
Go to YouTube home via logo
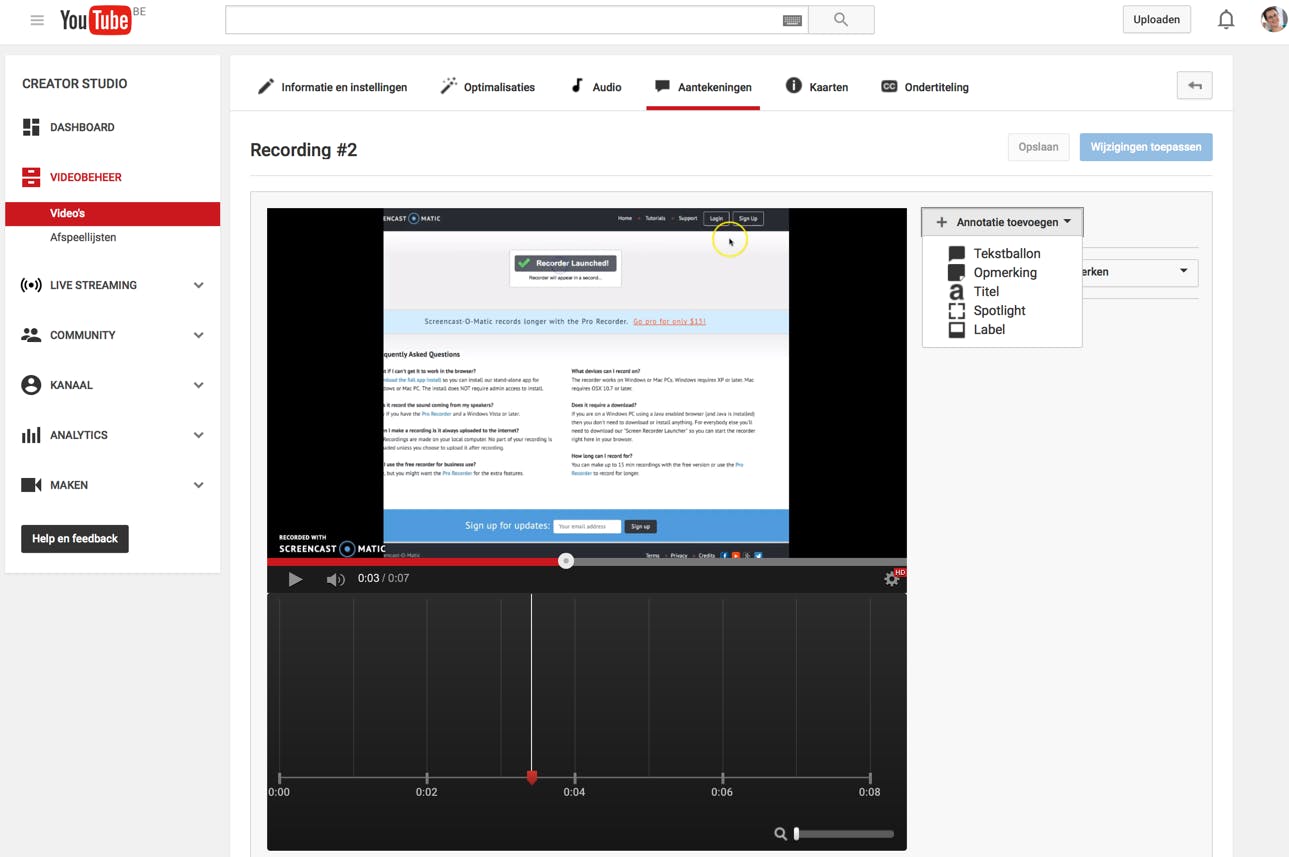click(x=96, y=20)
